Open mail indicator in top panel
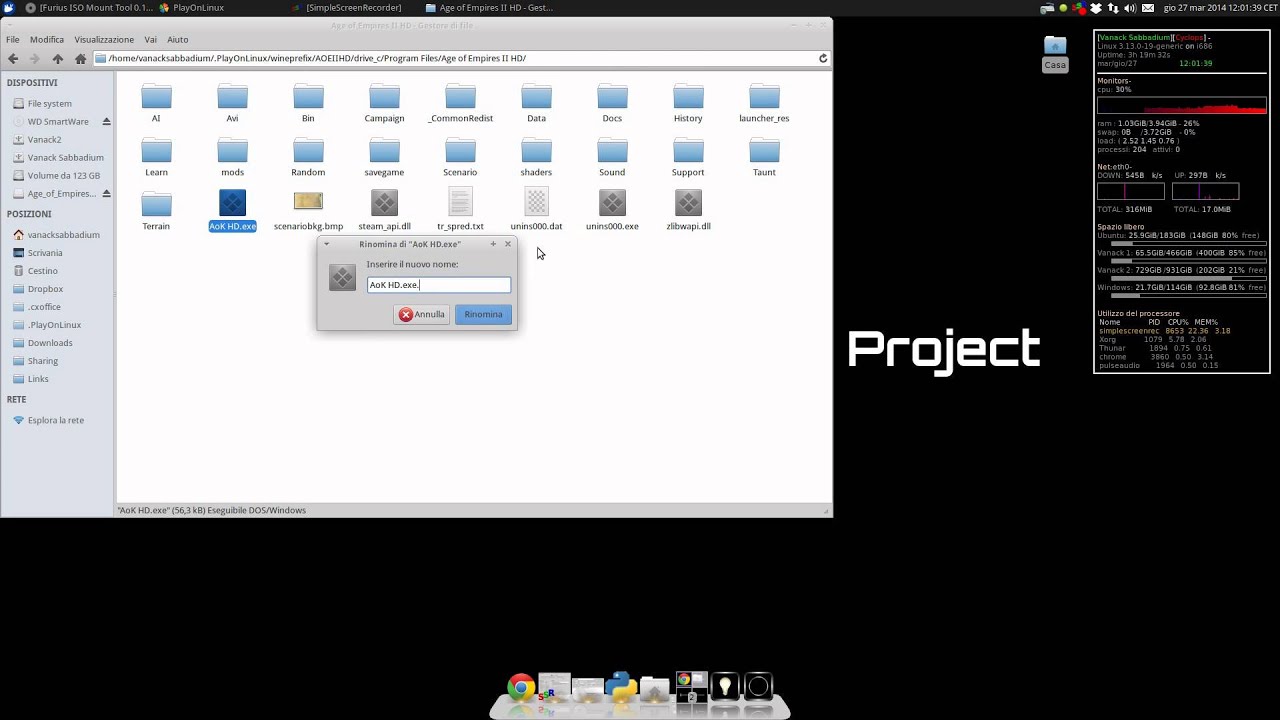Viewport: 1280px width, 720px height. coord(1147,8)
